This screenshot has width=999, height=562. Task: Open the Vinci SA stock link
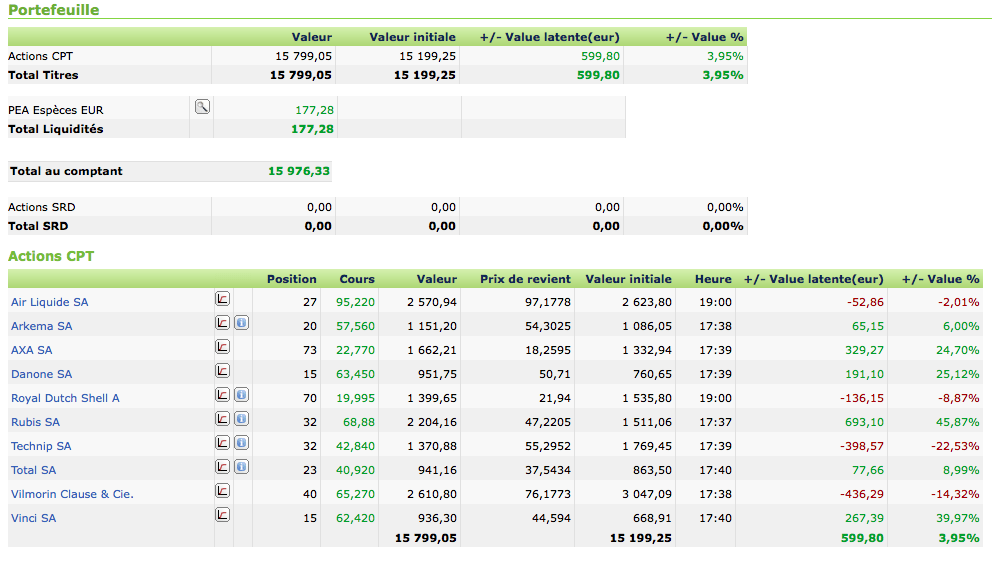coord(33,518)
